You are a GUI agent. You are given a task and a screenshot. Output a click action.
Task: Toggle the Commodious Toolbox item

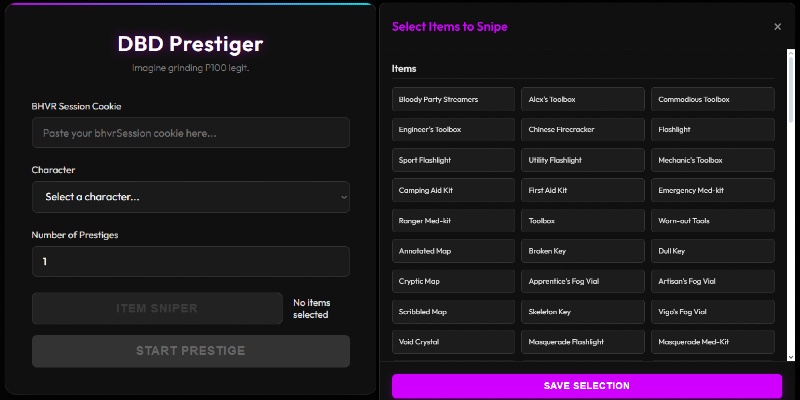[x=713, y=100]
